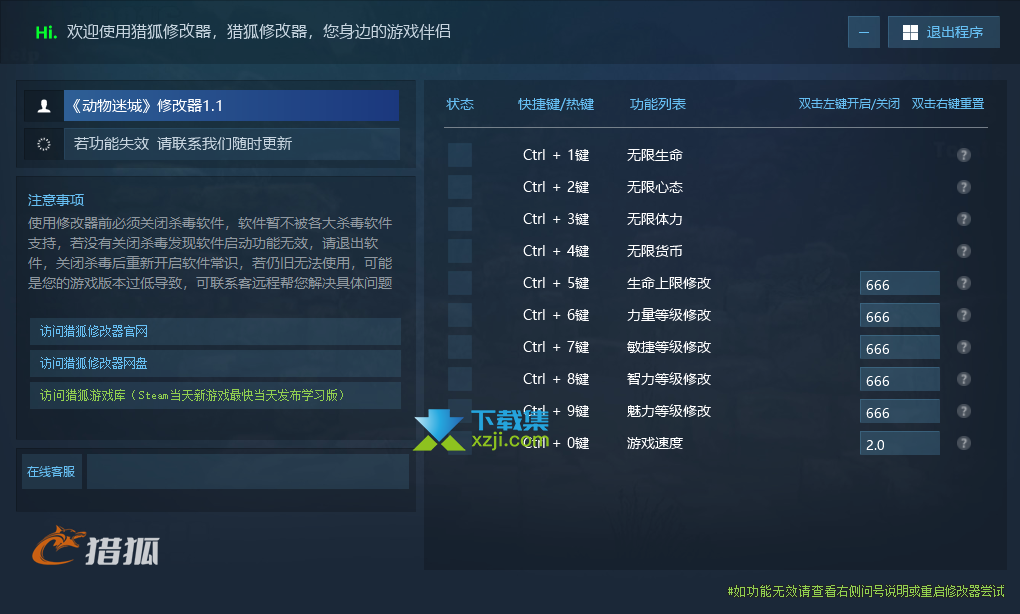
Task: Click help icon for 无限体力
Action: tap(963, 219)
